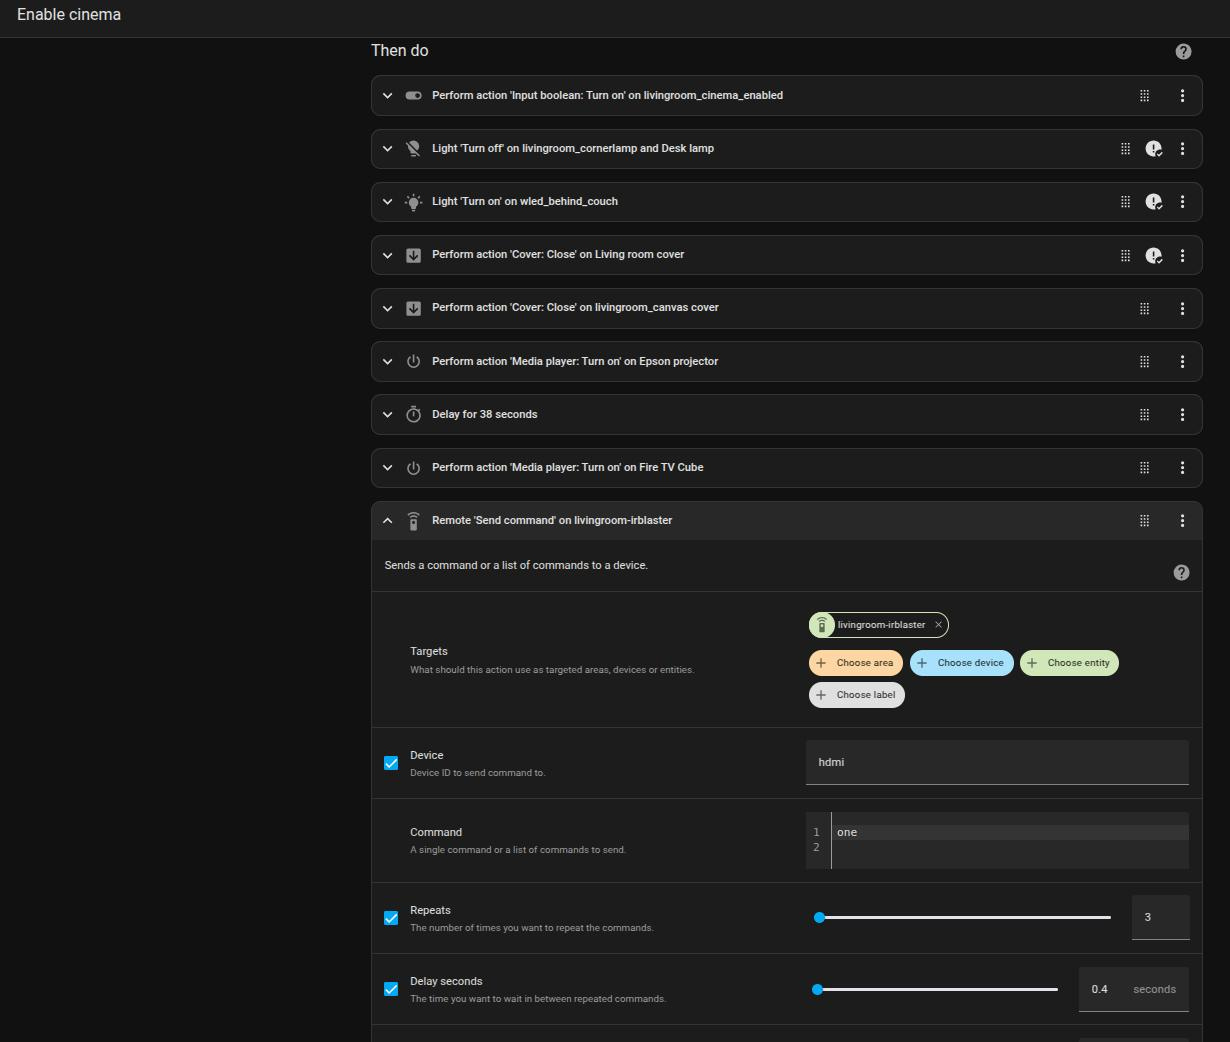Click the timer icon on Delay row
This screenshot has height=1042, width=1230.
tap(413, 415)
